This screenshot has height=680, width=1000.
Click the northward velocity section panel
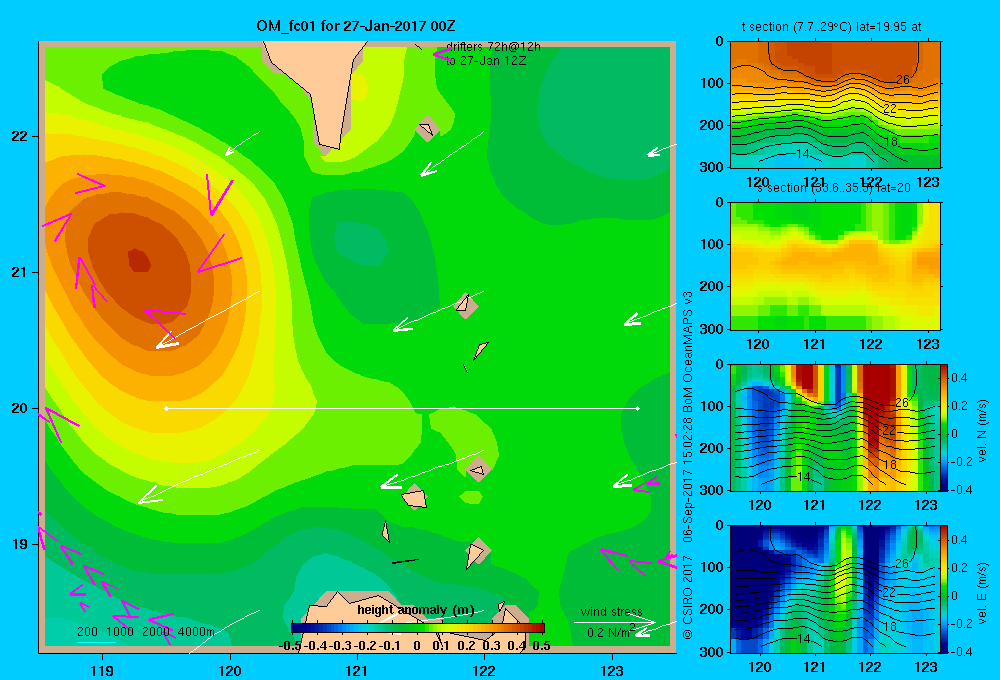click(835, 427)
